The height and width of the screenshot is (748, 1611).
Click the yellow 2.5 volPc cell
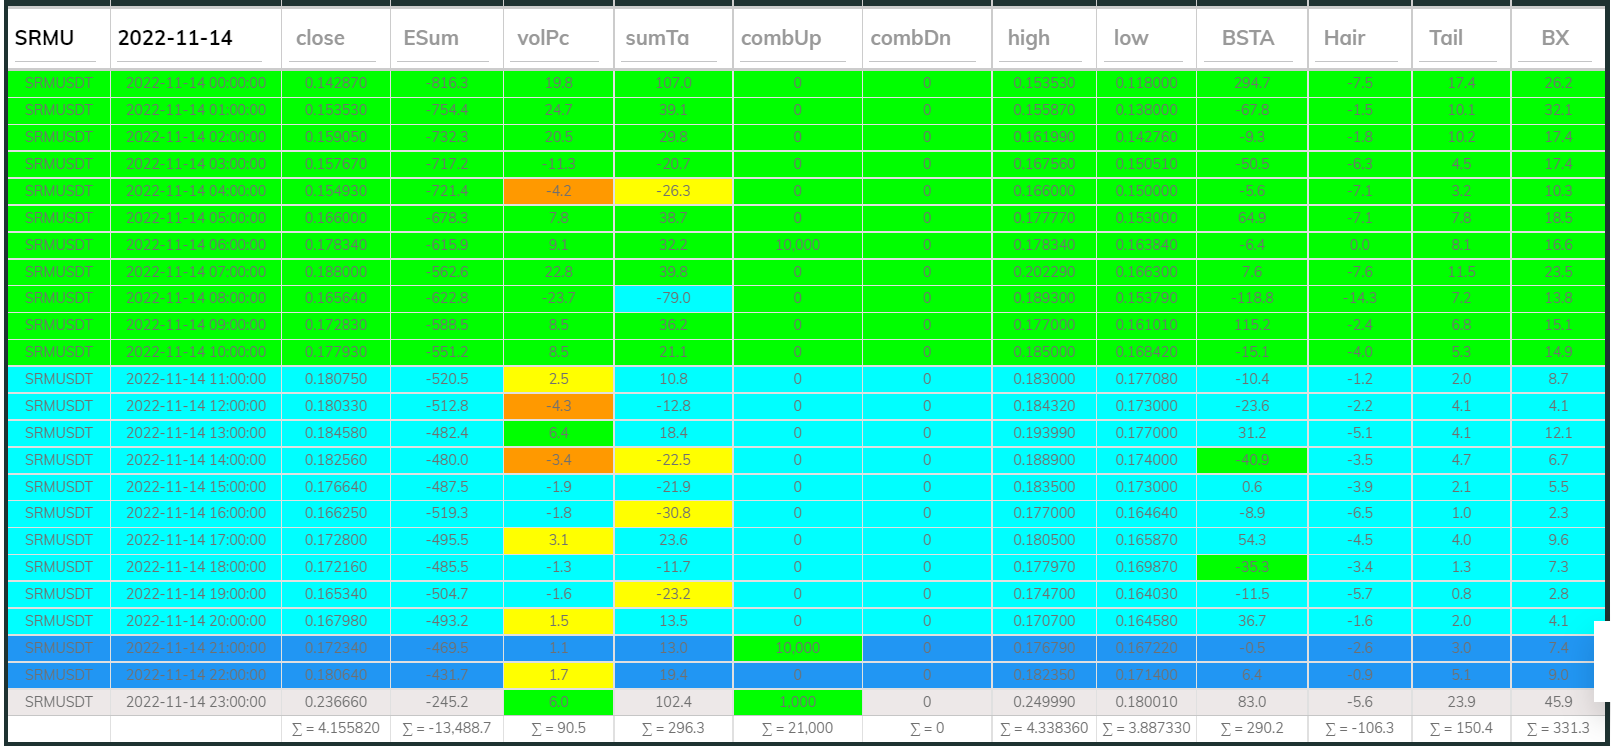(558, 379)
